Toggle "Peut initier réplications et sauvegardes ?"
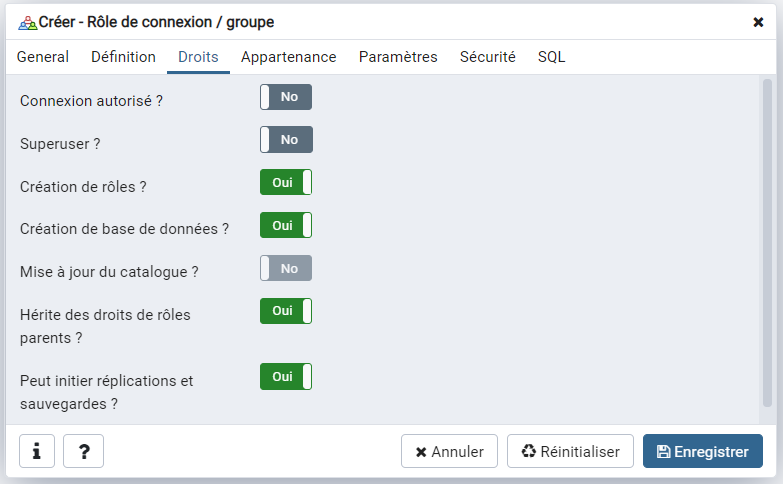 tap(286, 377)
